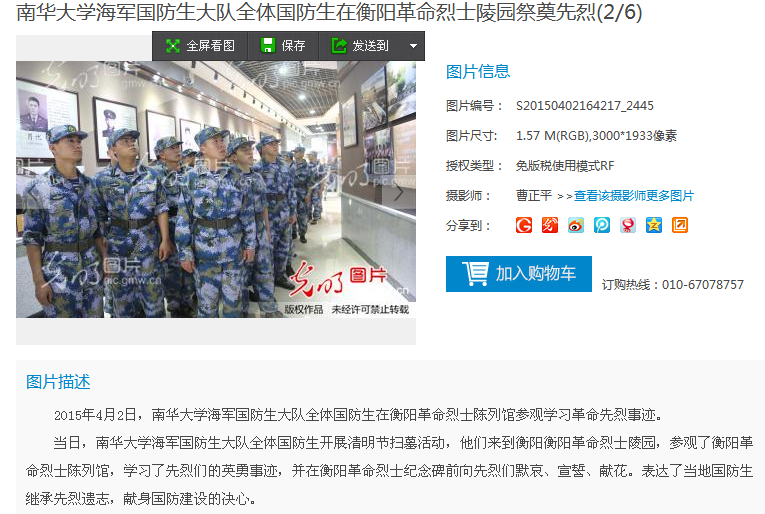Click the page title about 南华大学海军国防生

point(329,12)
